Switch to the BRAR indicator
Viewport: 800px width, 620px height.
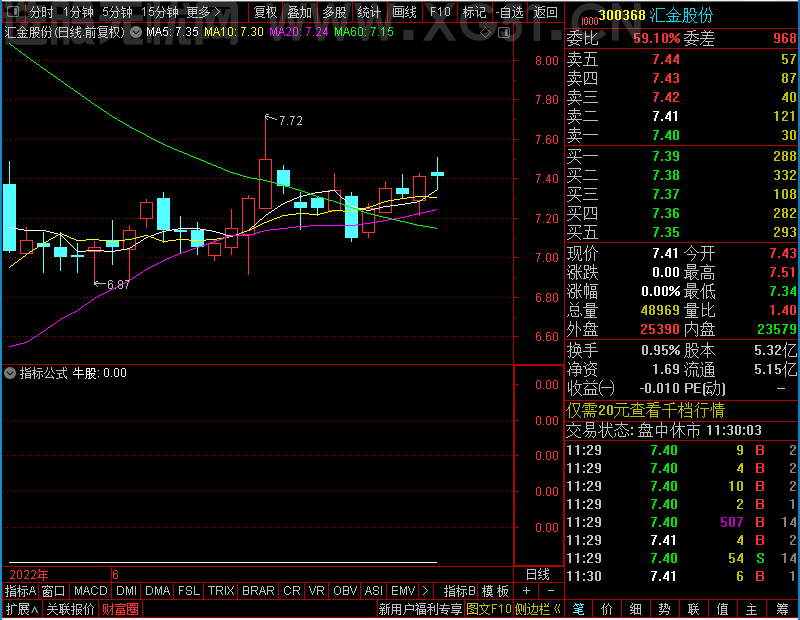258,591
